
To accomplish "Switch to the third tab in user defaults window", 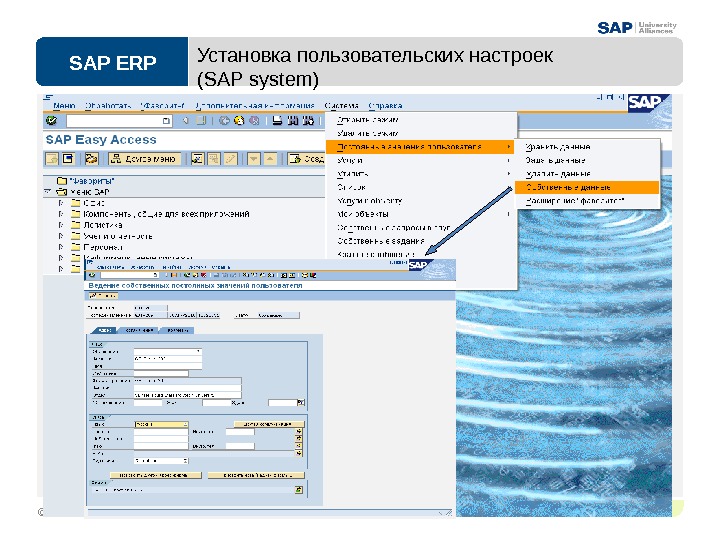I will [177, 330].
